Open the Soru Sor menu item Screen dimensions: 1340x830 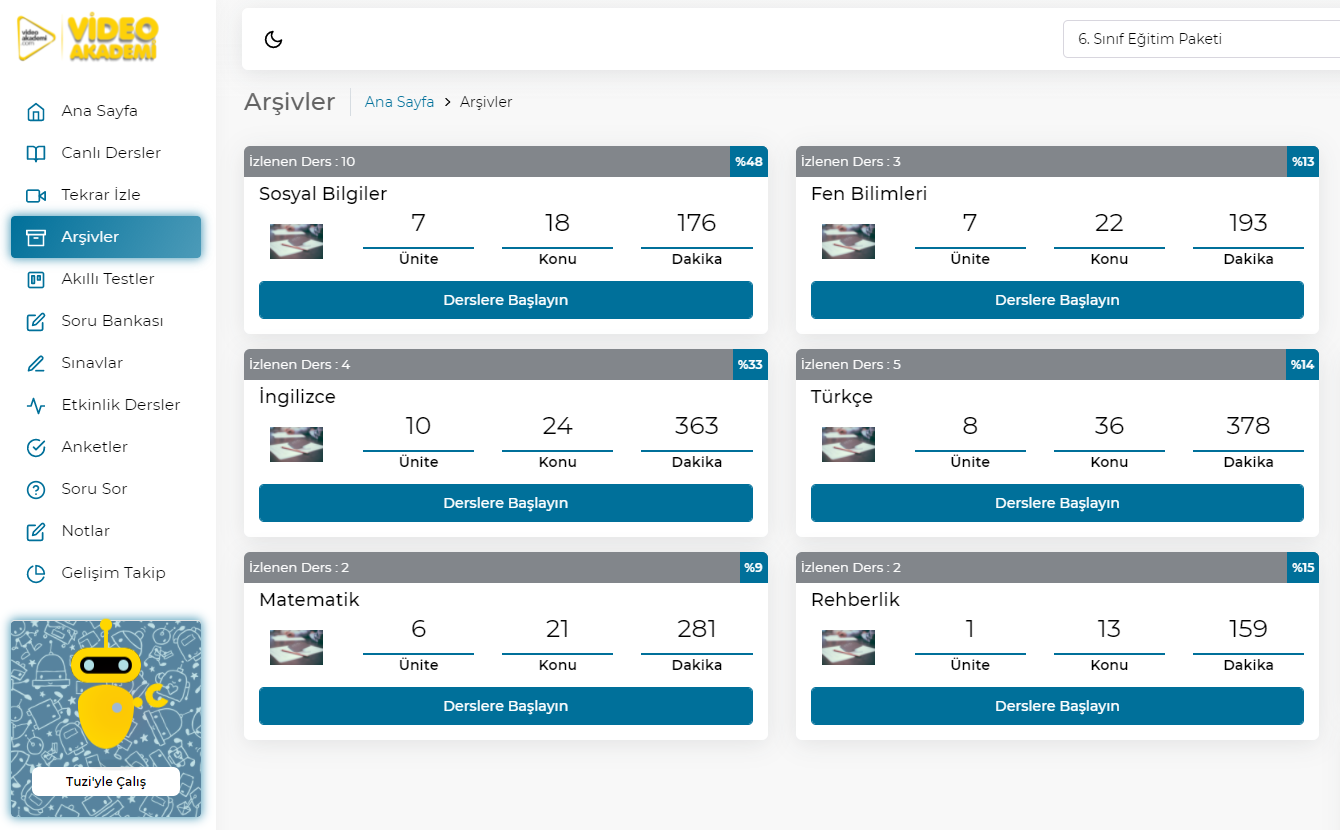(94, 489)
